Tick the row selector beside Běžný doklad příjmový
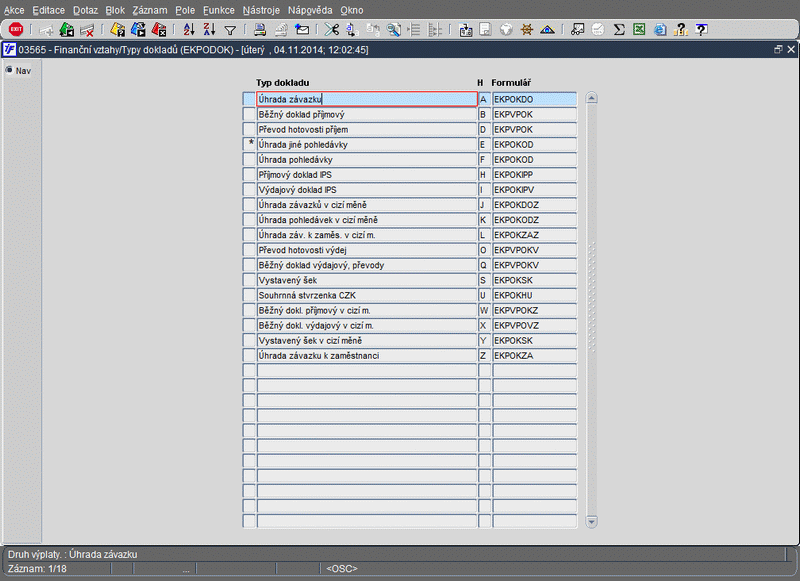The image size is (800, 581). [249, 114]
